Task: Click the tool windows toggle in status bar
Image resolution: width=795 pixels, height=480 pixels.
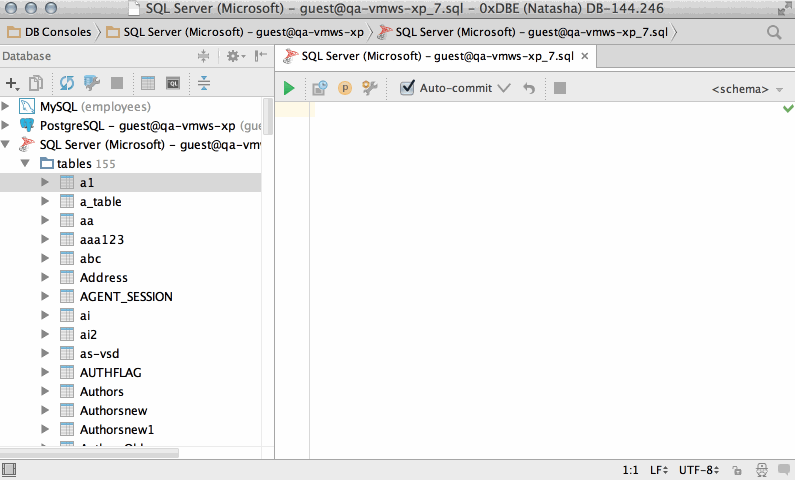Action: 9,470
